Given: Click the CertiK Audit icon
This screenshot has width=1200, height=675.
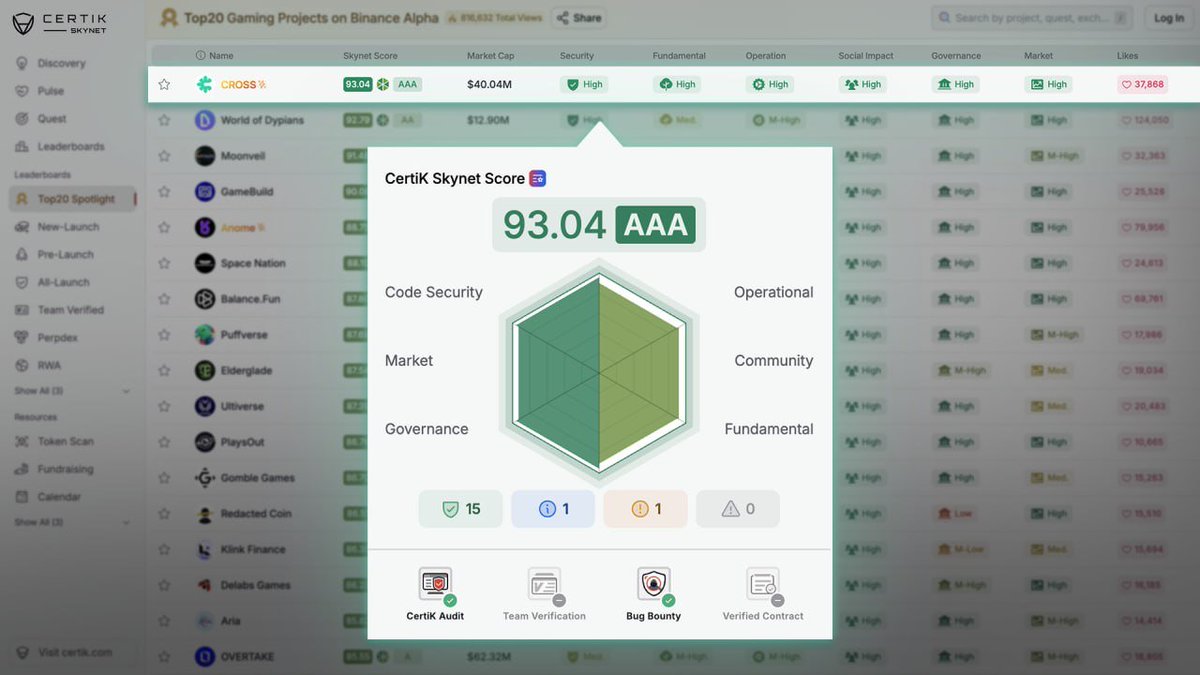Looking at the screenshot, I should 435,585.
